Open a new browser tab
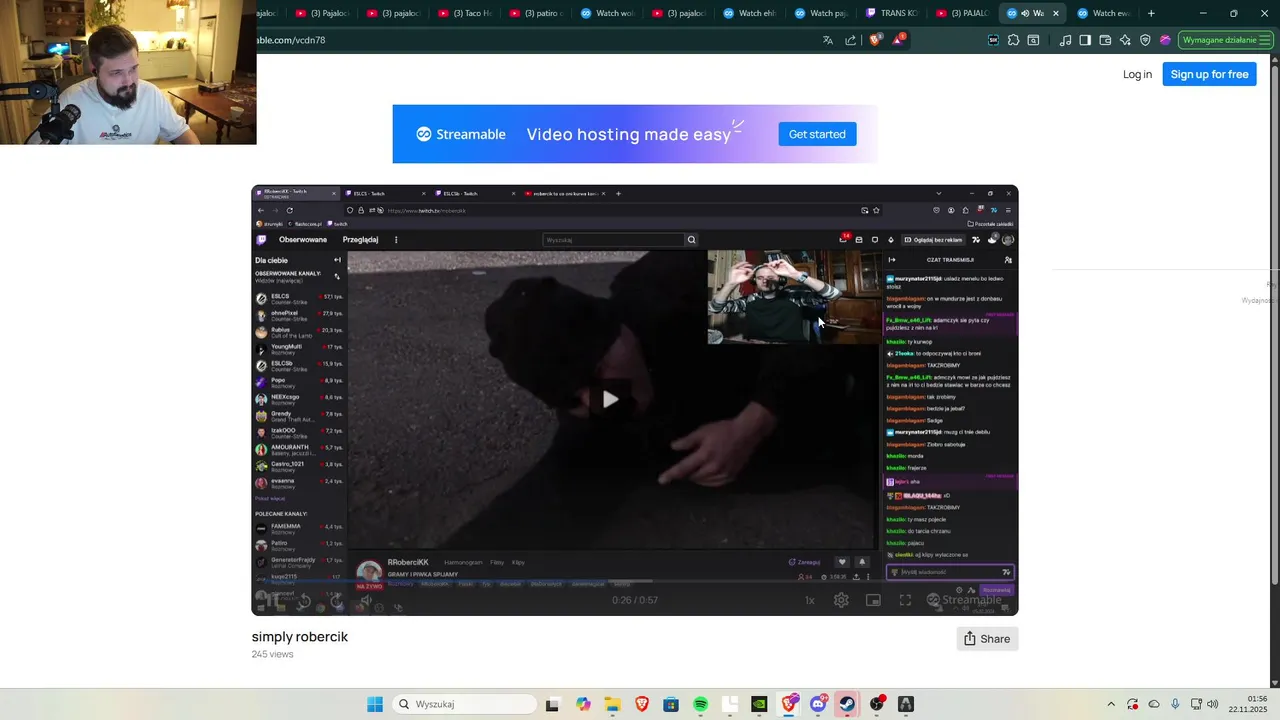 (1151, 13)
